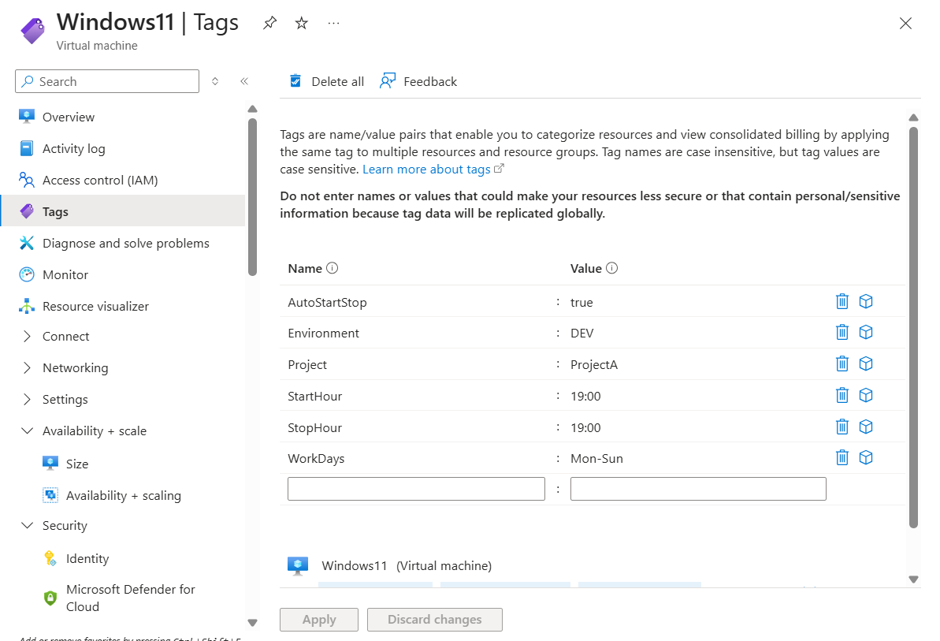
Task: Open the more options ellipsis menu
Action: [x=333, y=23]
